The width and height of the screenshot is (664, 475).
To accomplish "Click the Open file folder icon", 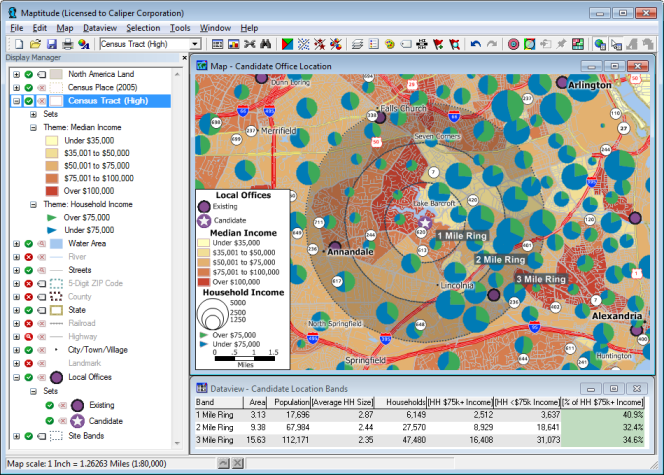I will coord(35,45).
